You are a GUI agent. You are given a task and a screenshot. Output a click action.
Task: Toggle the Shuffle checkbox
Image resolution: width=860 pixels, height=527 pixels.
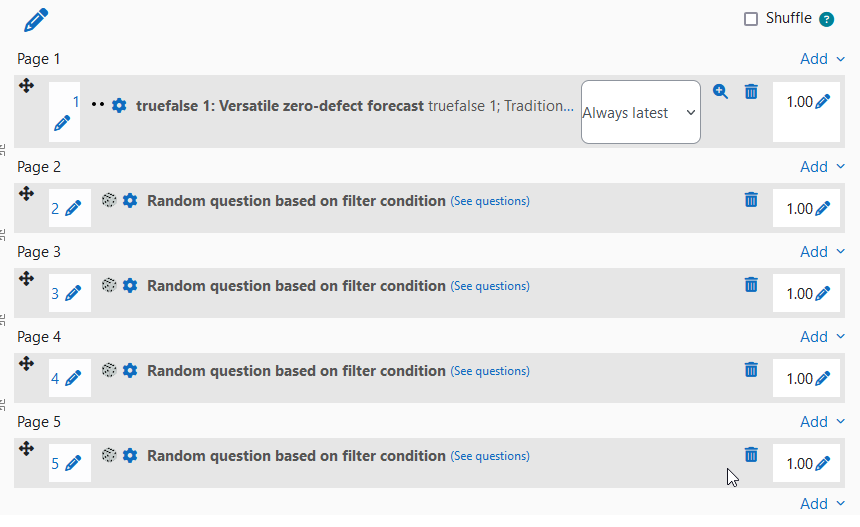tap(751, 19)
